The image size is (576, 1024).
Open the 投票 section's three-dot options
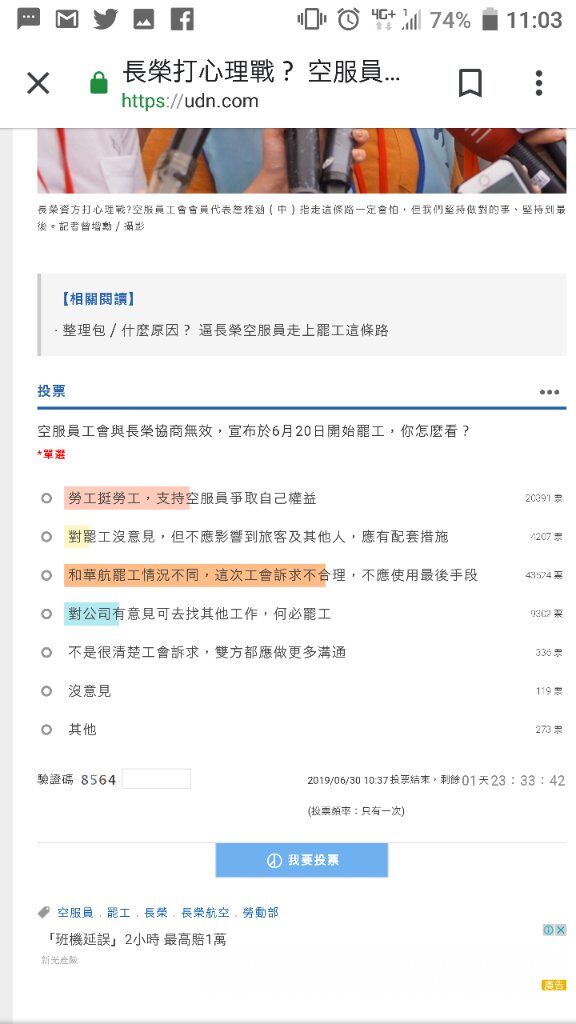pos(549,392)
